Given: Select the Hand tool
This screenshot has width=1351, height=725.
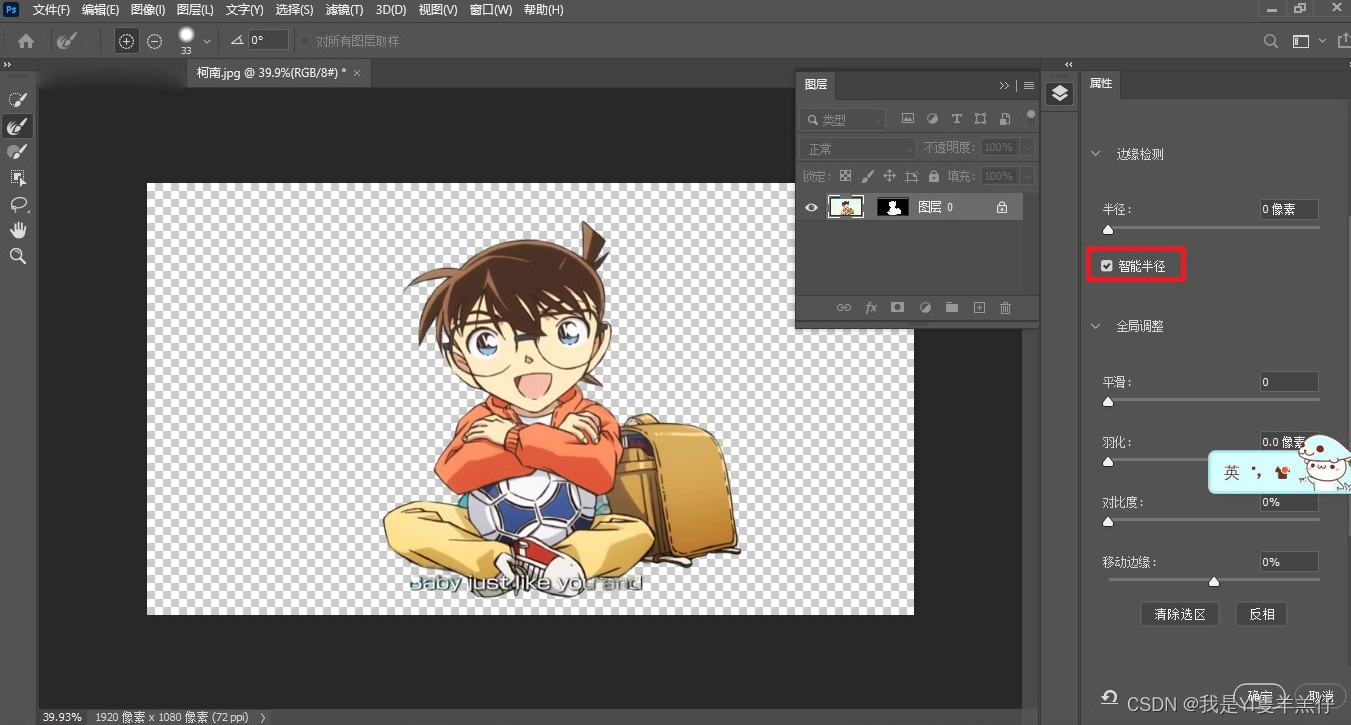Looking at the screenshot, I should tap(18, 230).
